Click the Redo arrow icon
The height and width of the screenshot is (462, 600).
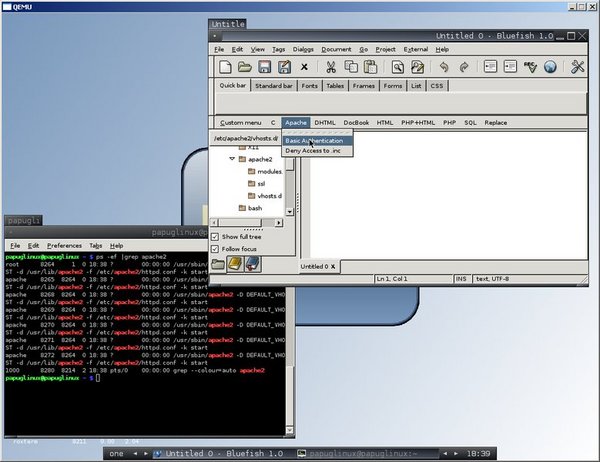(x=464, y=68)
